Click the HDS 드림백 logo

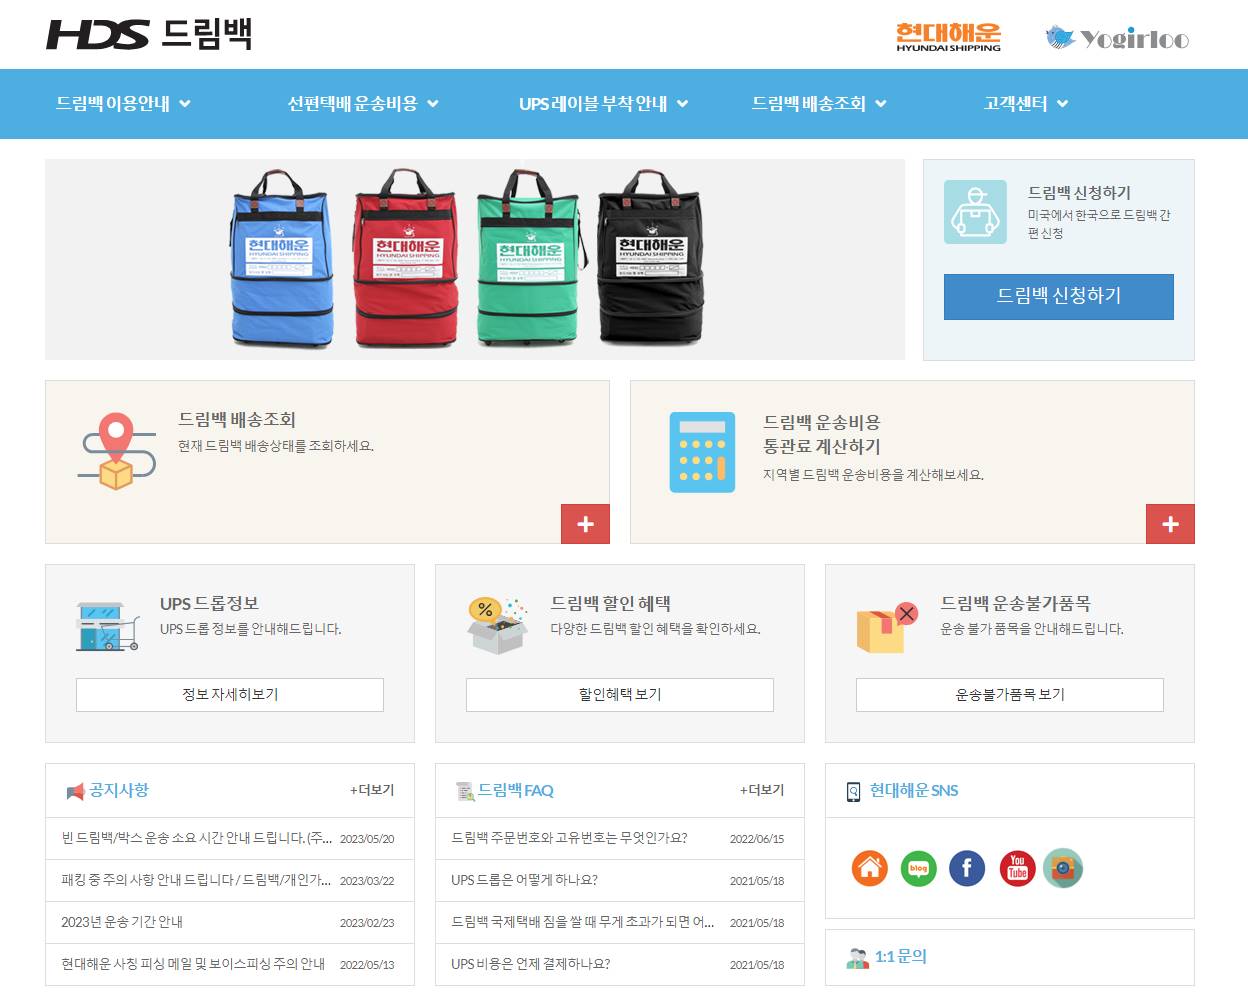point(149,35)
